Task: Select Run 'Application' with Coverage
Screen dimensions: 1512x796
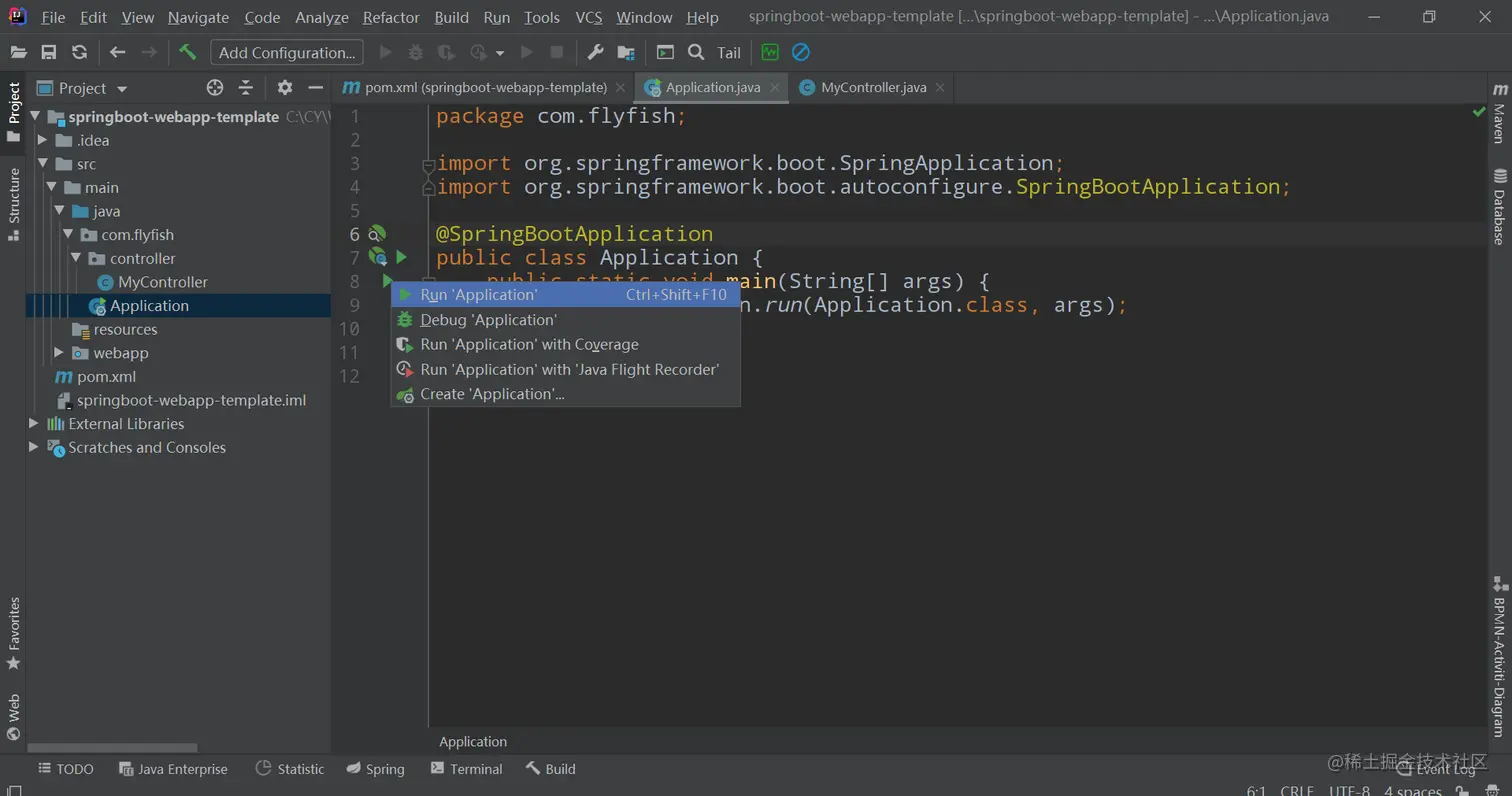Action: click(565, 345)
